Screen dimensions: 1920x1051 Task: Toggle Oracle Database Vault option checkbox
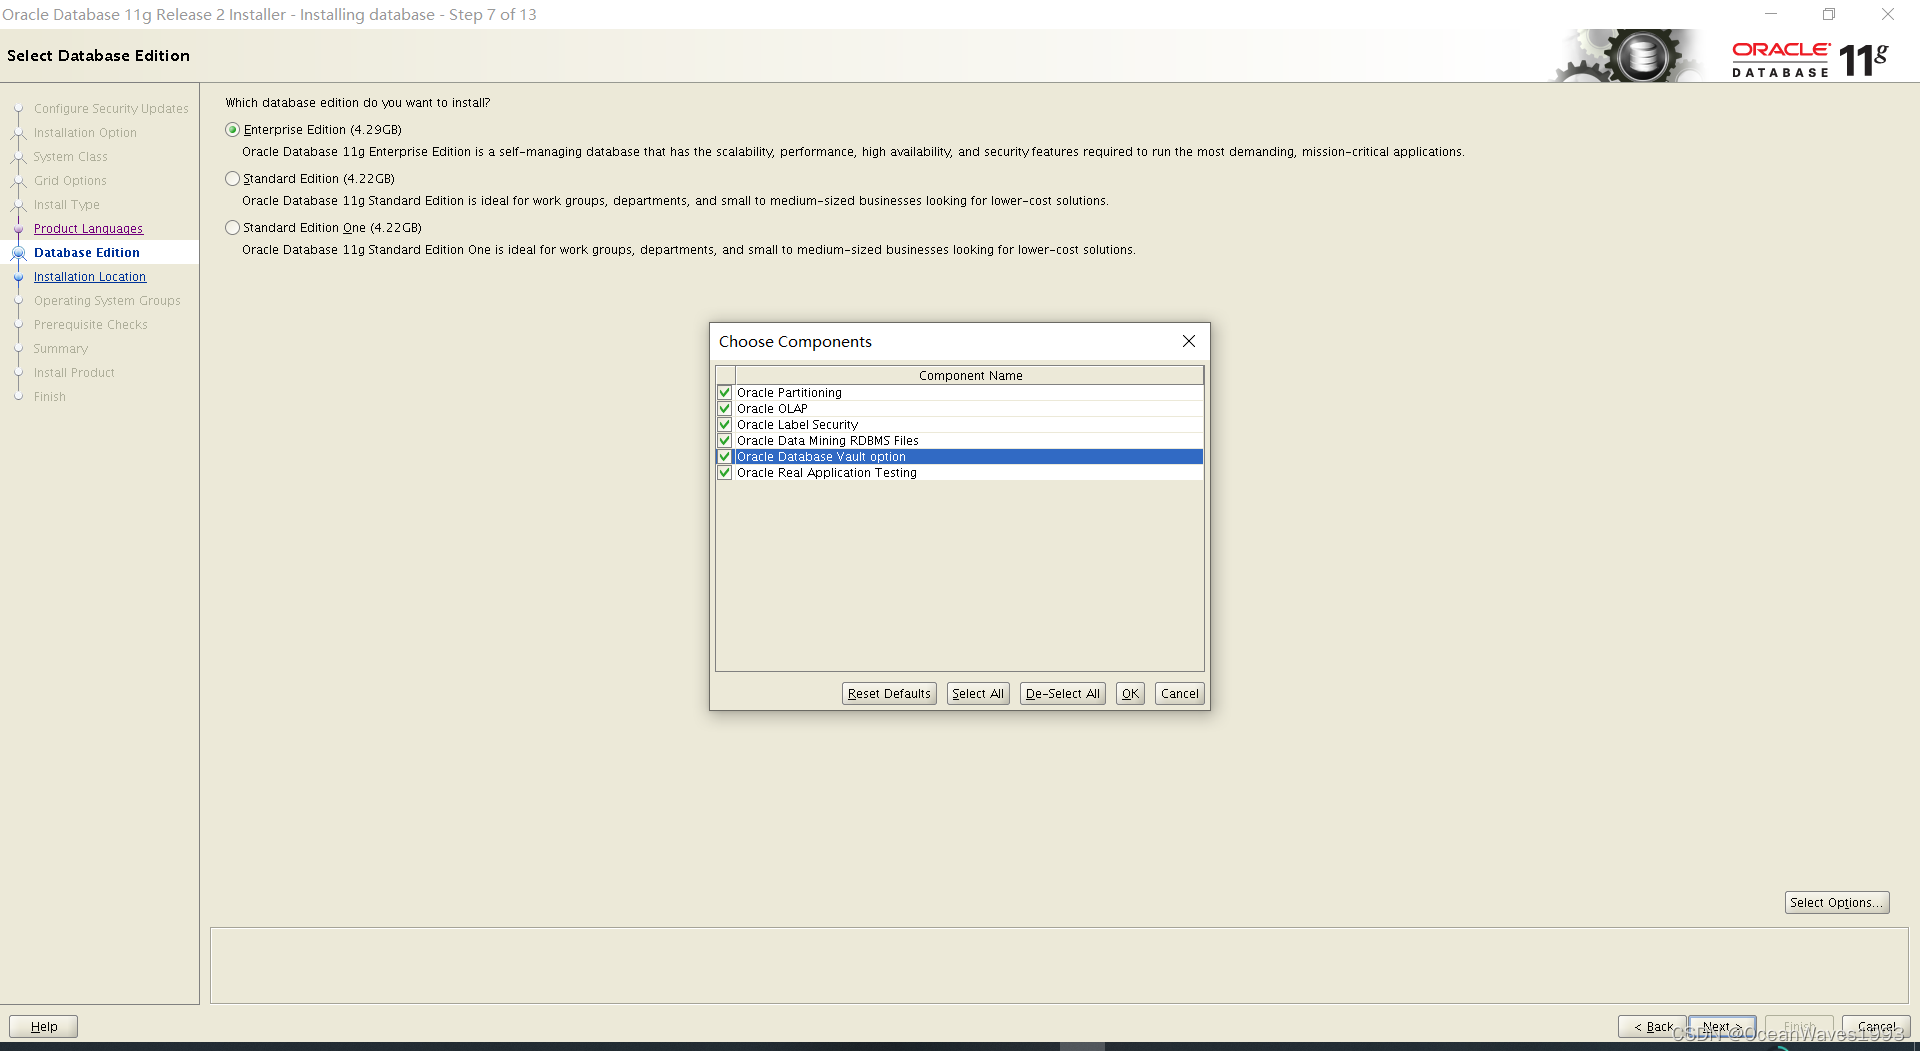click(725, 457)
